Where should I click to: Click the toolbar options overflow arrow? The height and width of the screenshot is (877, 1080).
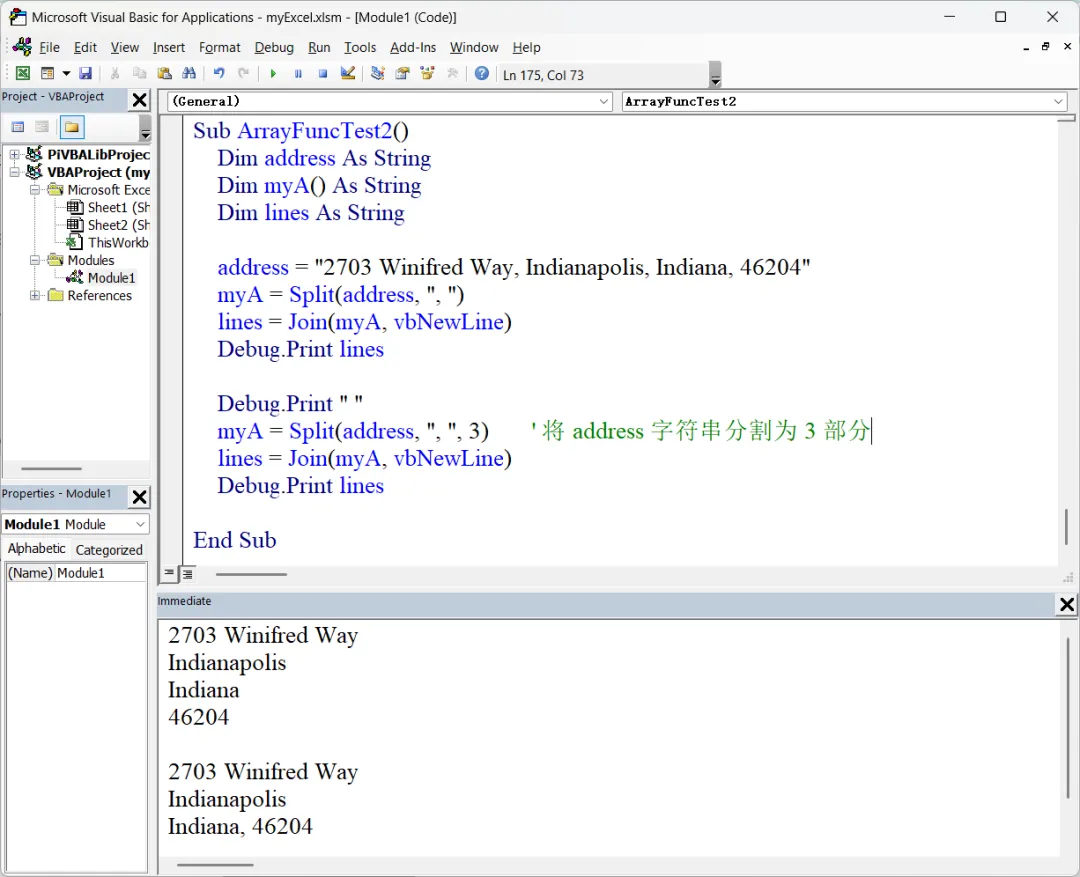point(716,74)
